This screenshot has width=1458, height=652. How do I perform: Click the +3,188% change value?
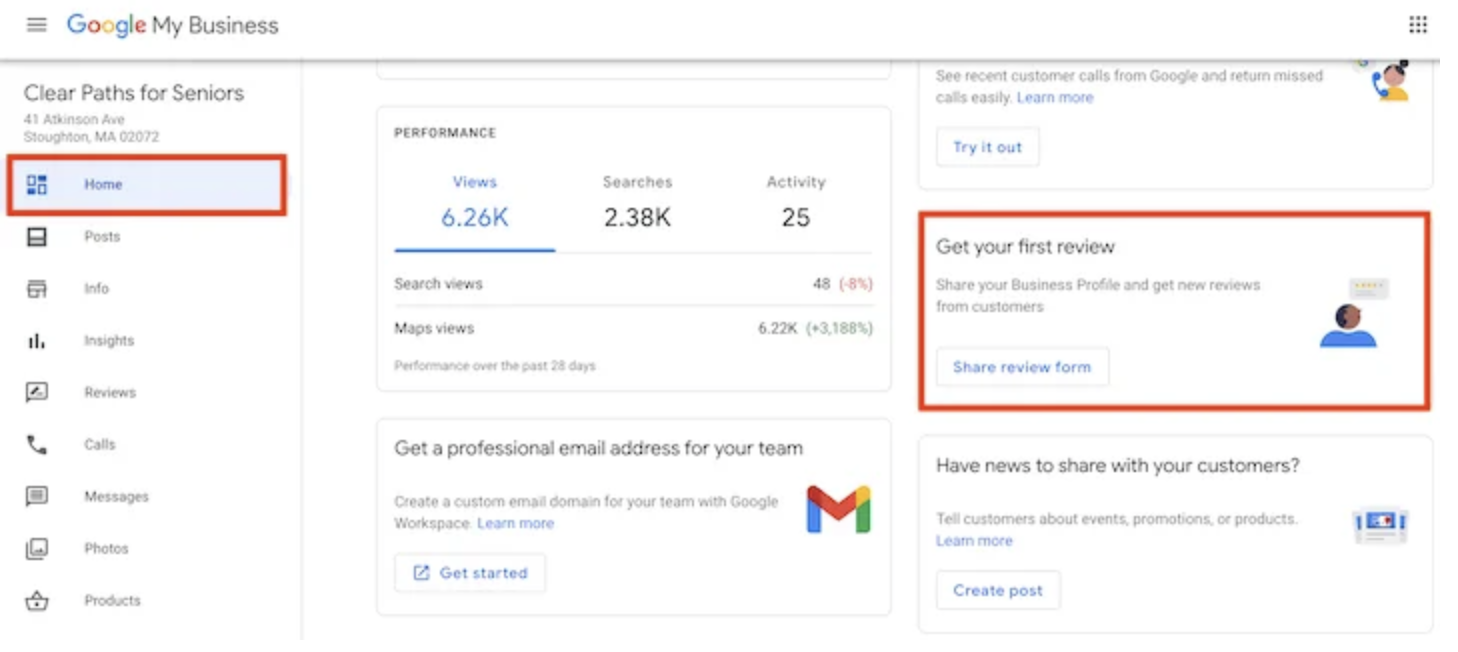tap(840, 328)
